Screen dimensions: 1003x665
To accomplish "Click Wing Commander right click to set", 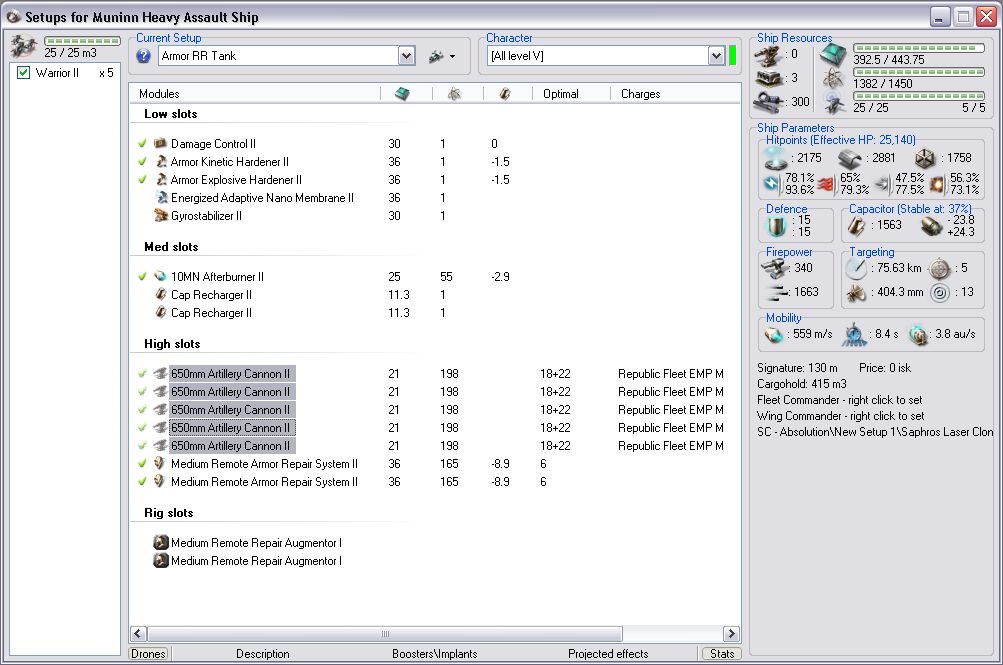I will click(x=841, y=416).
